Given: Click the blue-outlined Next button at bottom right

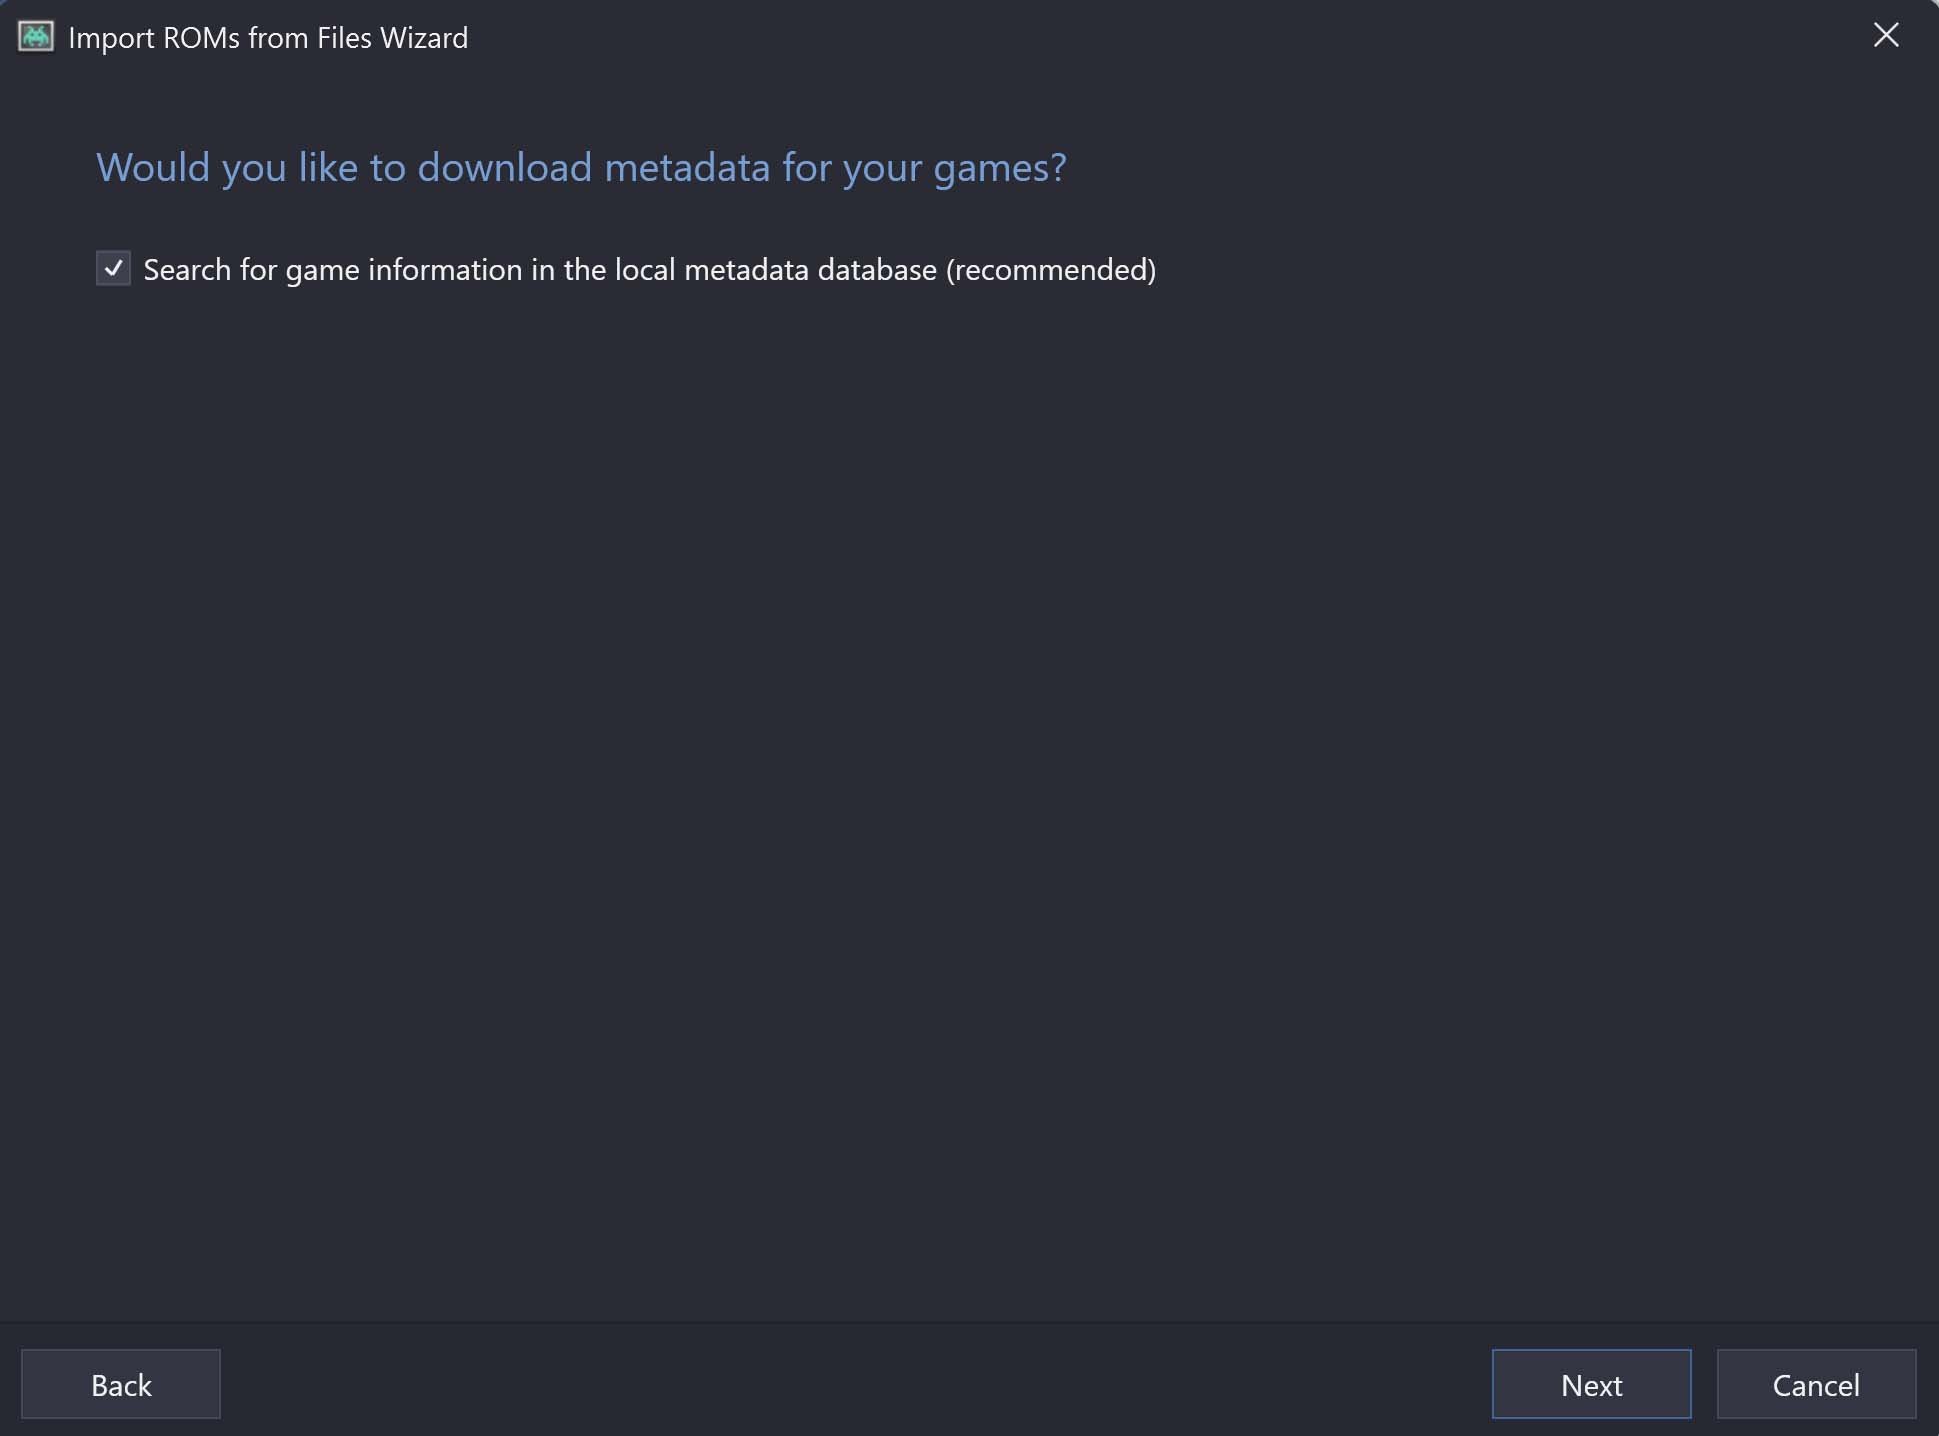Looking at the screenshot, I should click(x=1591, y=1384).
